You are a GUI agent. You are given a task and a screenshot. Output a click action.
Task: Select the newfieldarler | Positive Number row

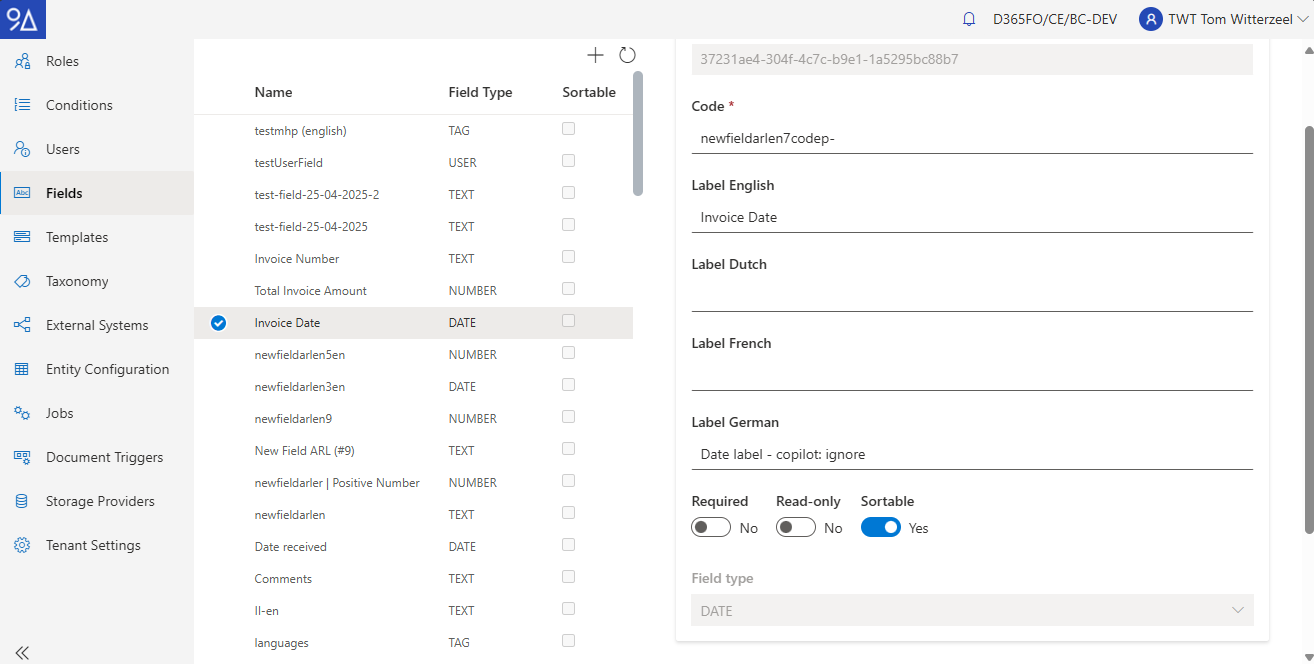click(x=413, y=483)
